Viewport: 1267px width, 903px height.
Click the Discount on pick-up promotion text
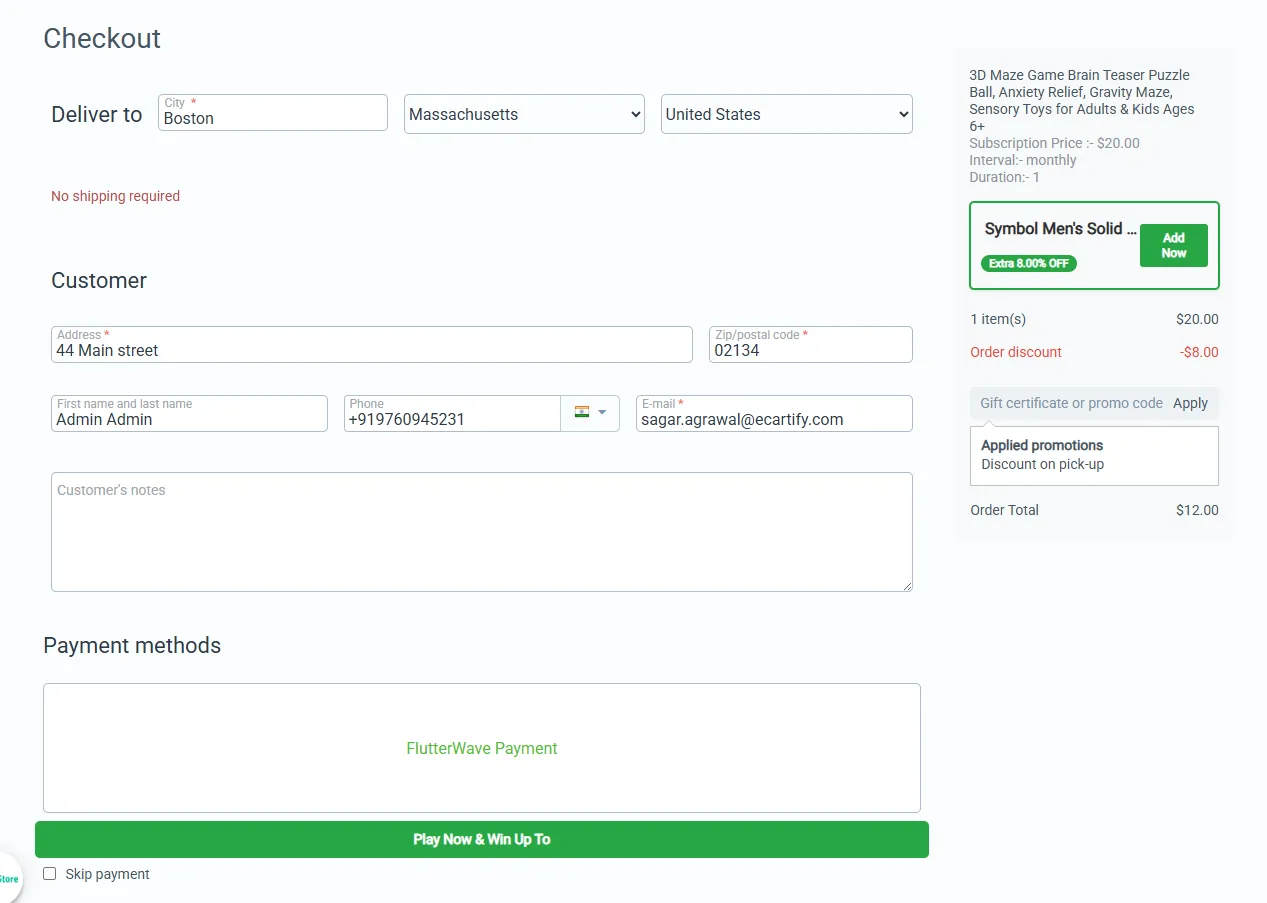1042,464
